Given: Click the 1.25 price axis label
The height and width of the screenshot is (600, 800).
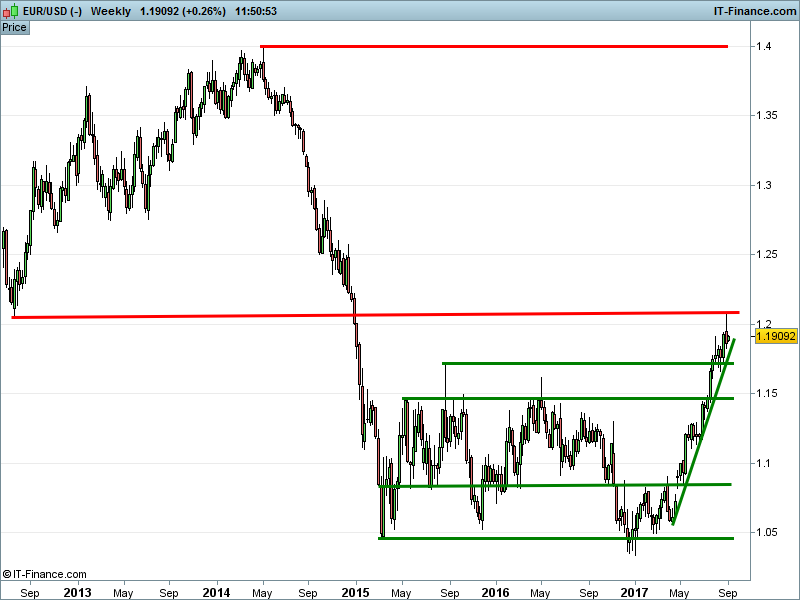Looking at the screenshot, I should (767, 254).
